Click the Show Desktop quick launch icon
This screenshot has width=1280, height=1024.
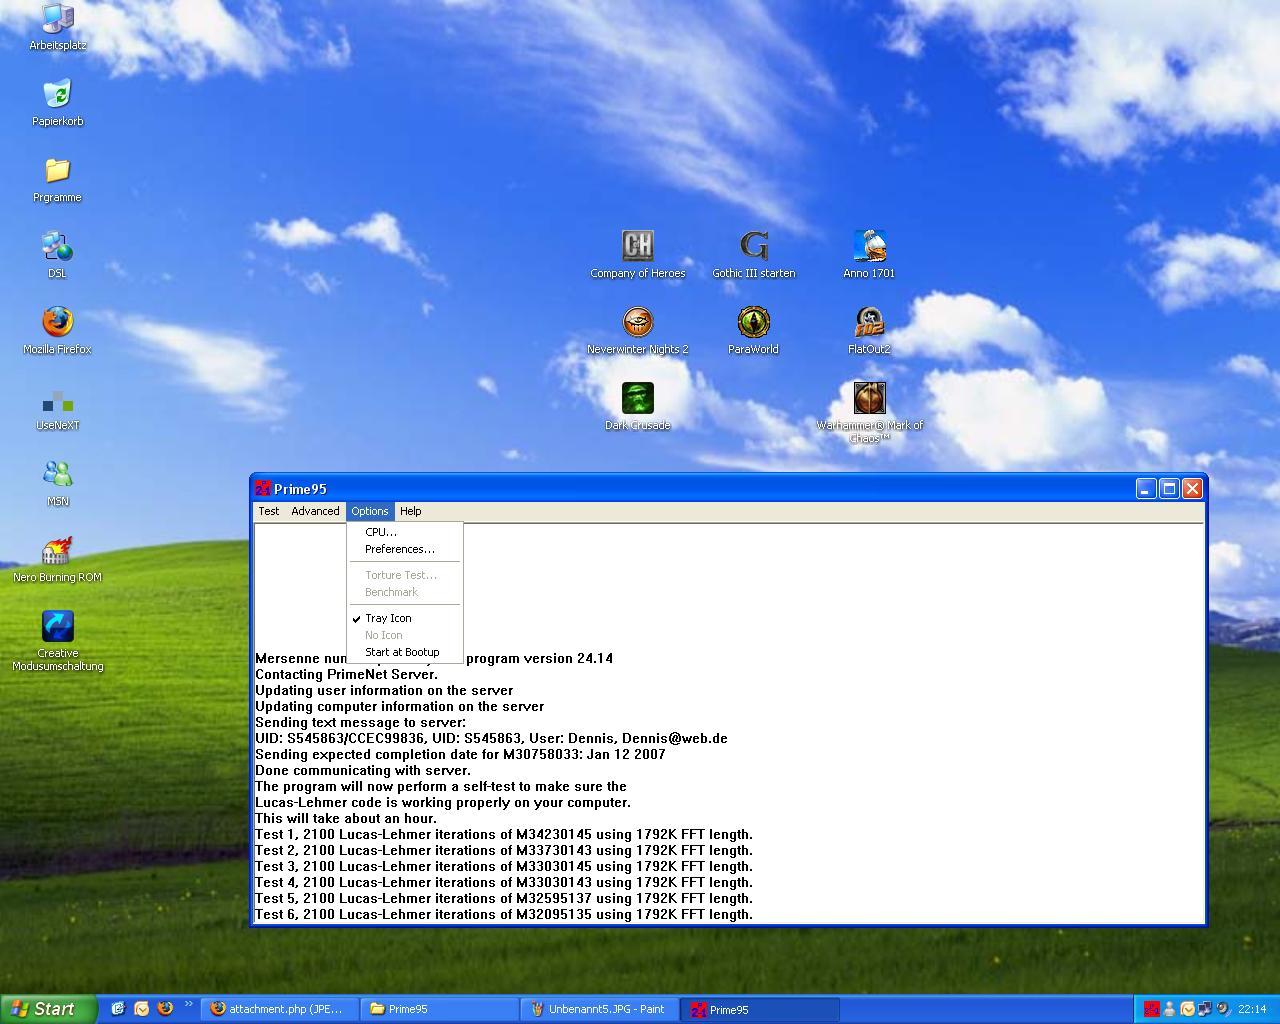(117, 1008)
